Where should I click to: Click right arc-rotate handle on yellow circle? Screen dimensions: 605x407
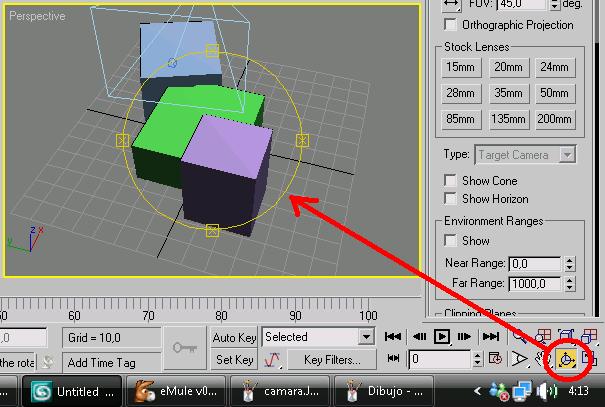click(302, 140)
